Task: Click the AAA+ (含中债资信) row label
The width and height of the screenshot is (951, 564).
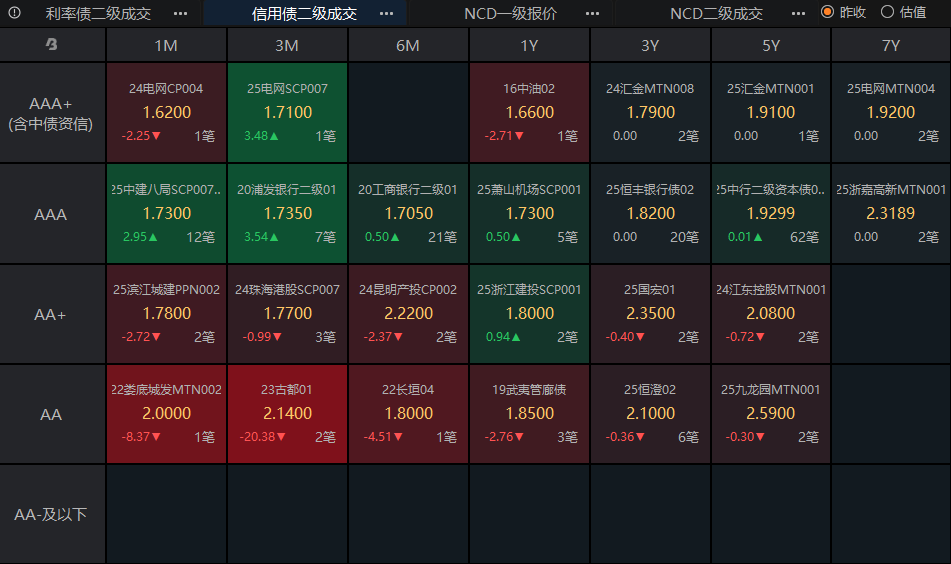Action: 51,113
